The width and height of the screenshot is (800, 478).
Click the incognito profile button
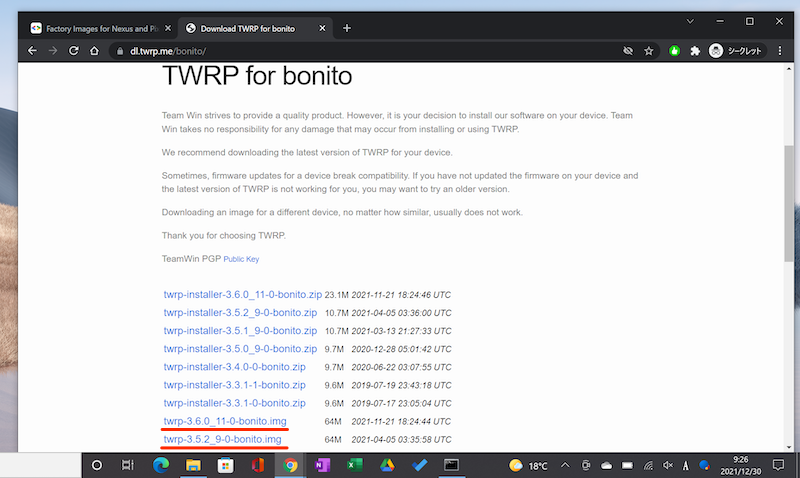tap(737, 50)
